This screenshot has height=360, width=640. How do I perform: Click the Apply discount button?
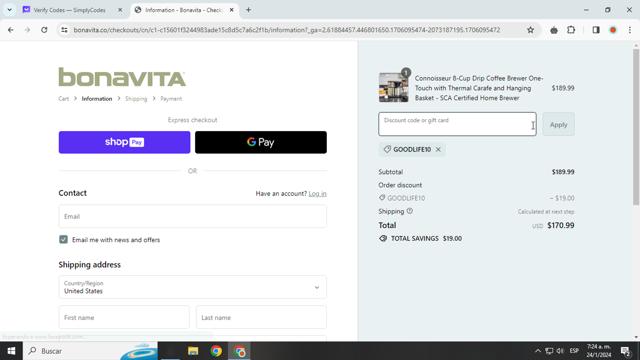(x=558, y=124)
